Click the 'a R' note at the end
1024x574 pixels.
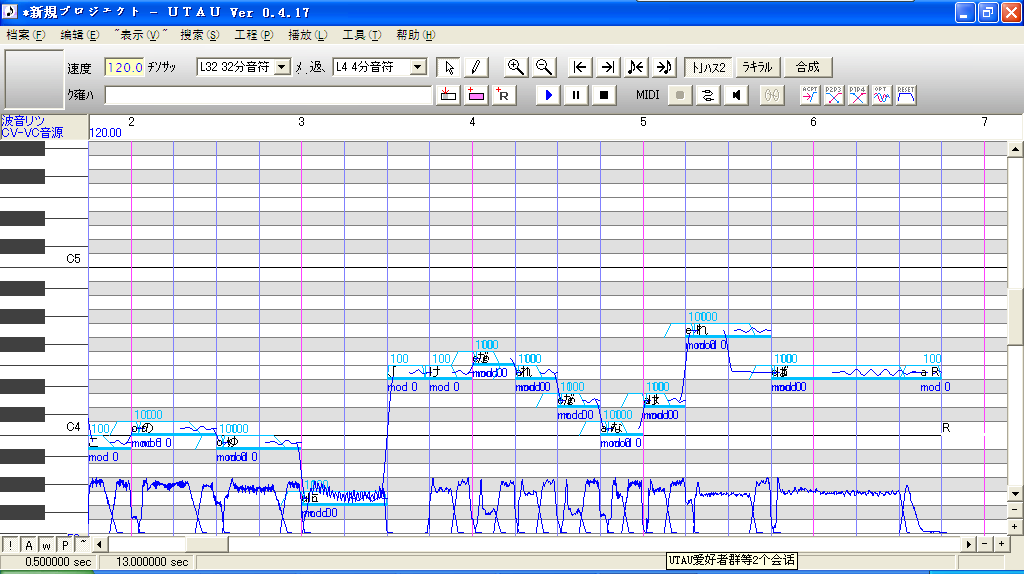click(931, 372)
